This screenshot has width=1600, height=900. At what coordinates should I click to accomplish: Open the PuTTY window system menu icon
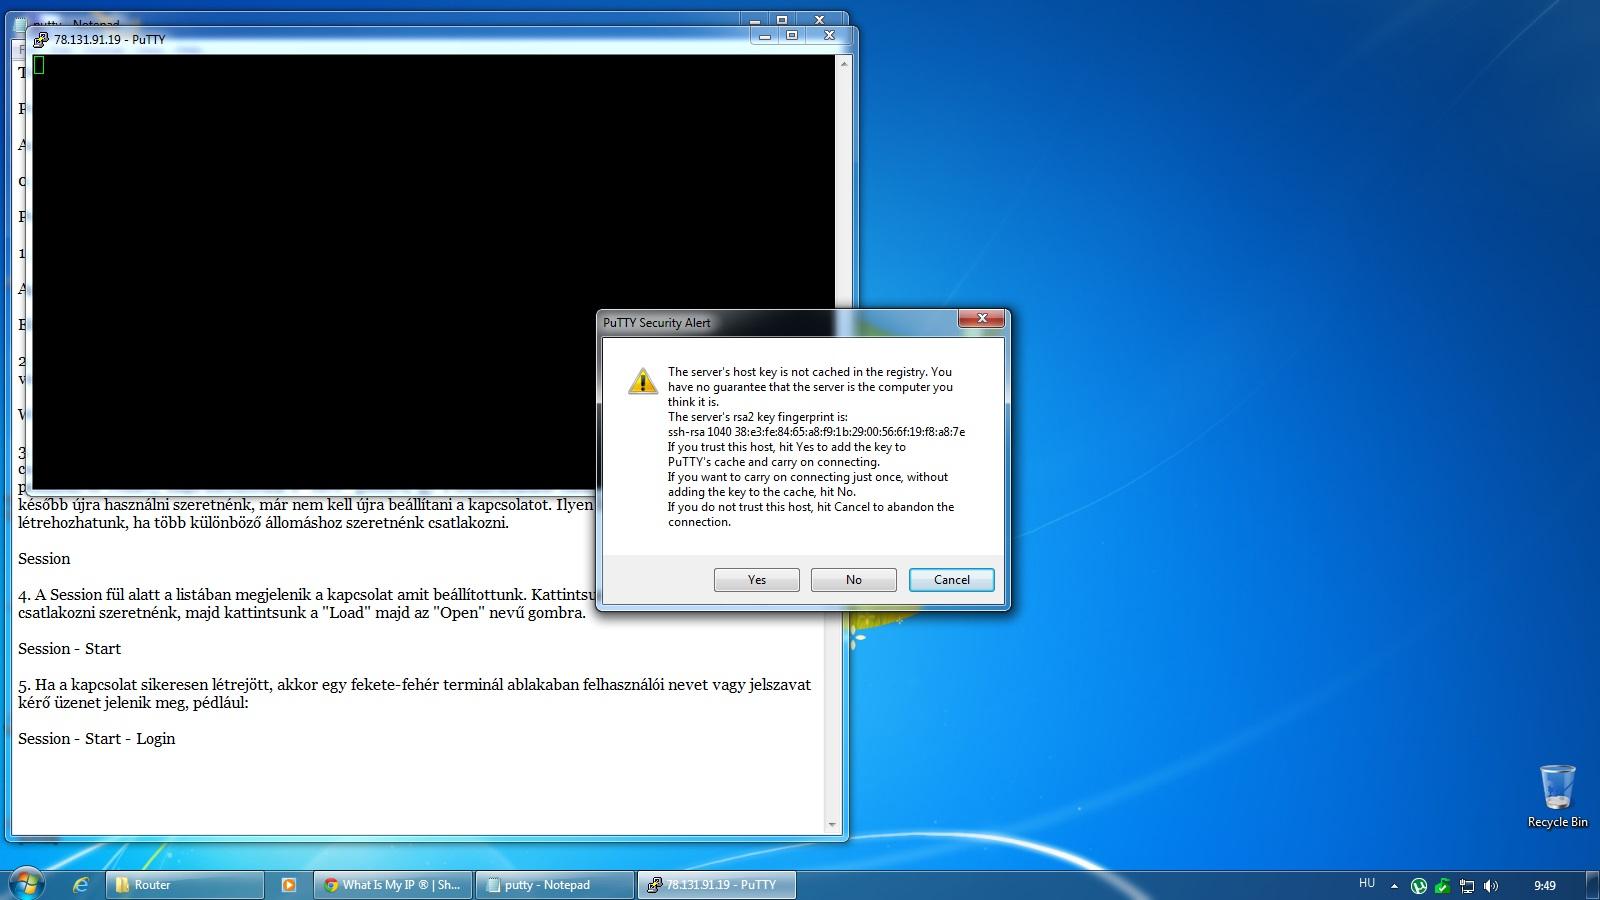pos(40,40)
